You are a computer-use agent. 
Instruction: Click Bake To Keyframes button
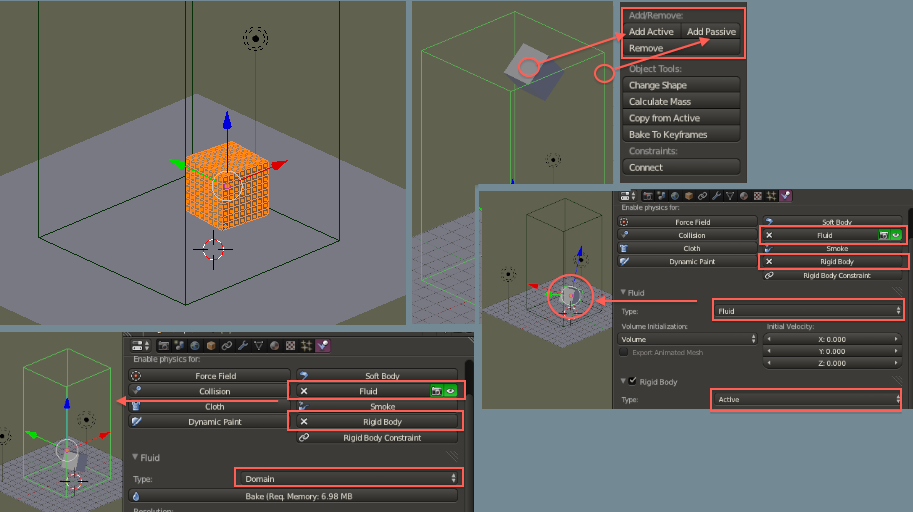point(681,135)
